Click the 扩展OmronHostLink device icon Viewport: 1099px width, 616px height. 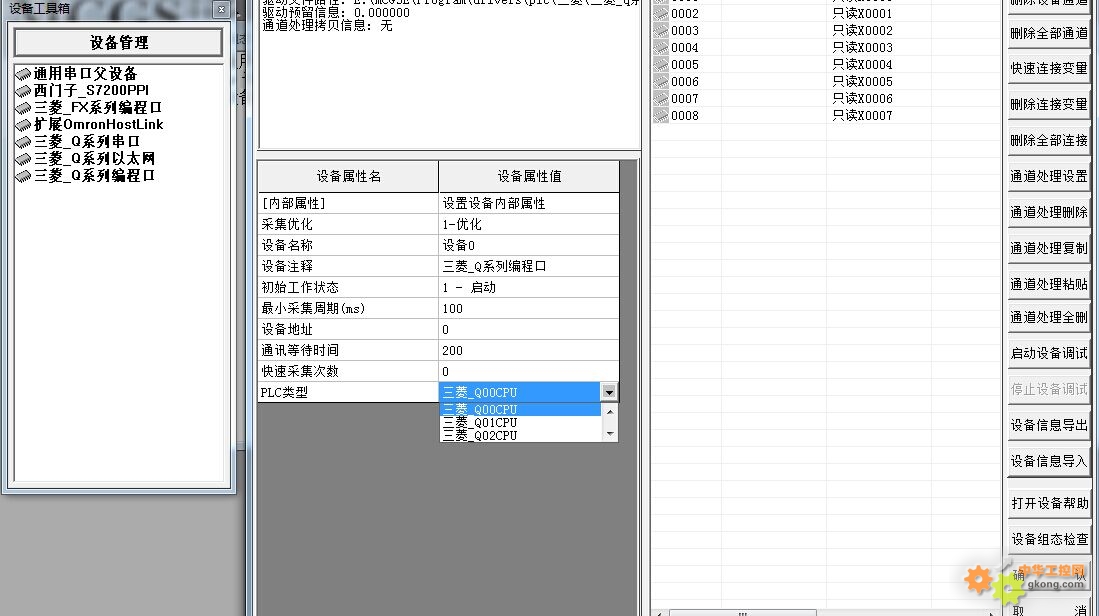click(x=23, y=125)
